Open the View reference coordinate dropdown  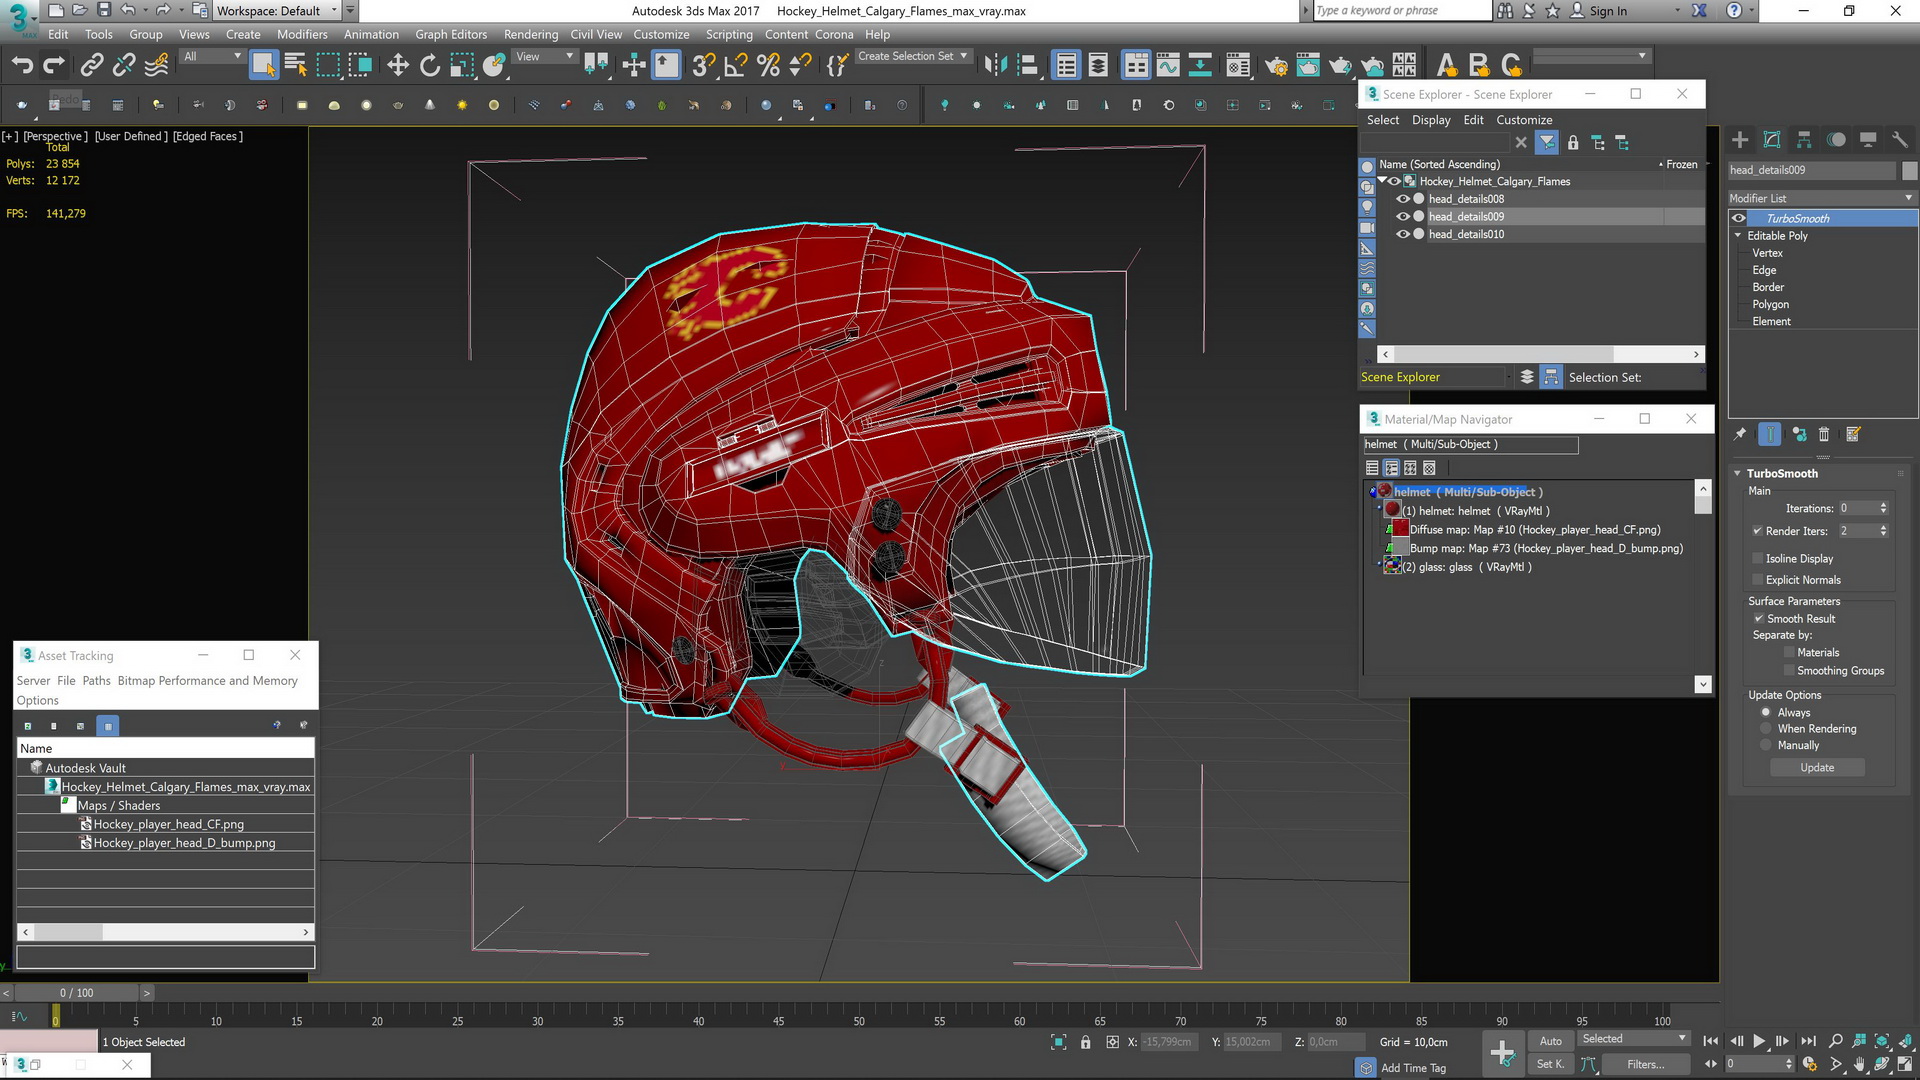coord(544,56)
